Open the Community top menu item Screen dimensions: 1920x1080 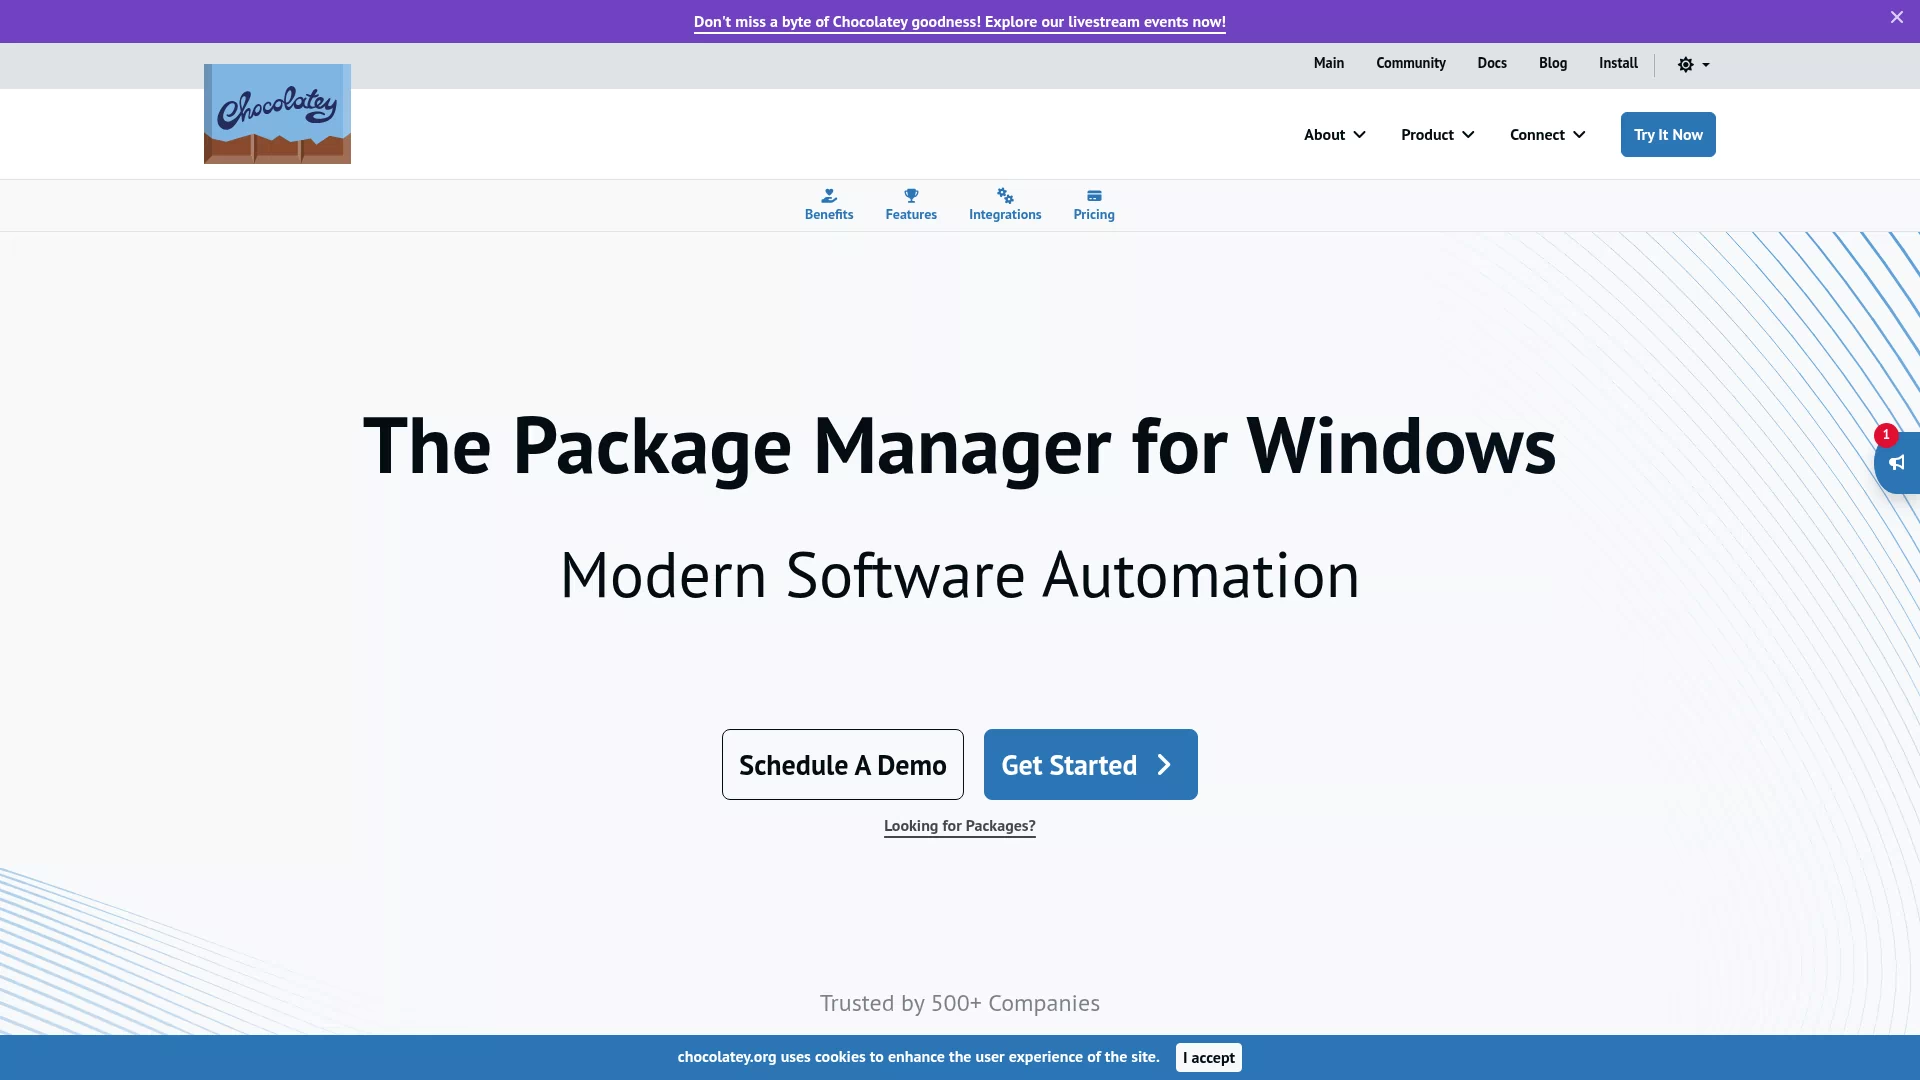click(1410, 63)
